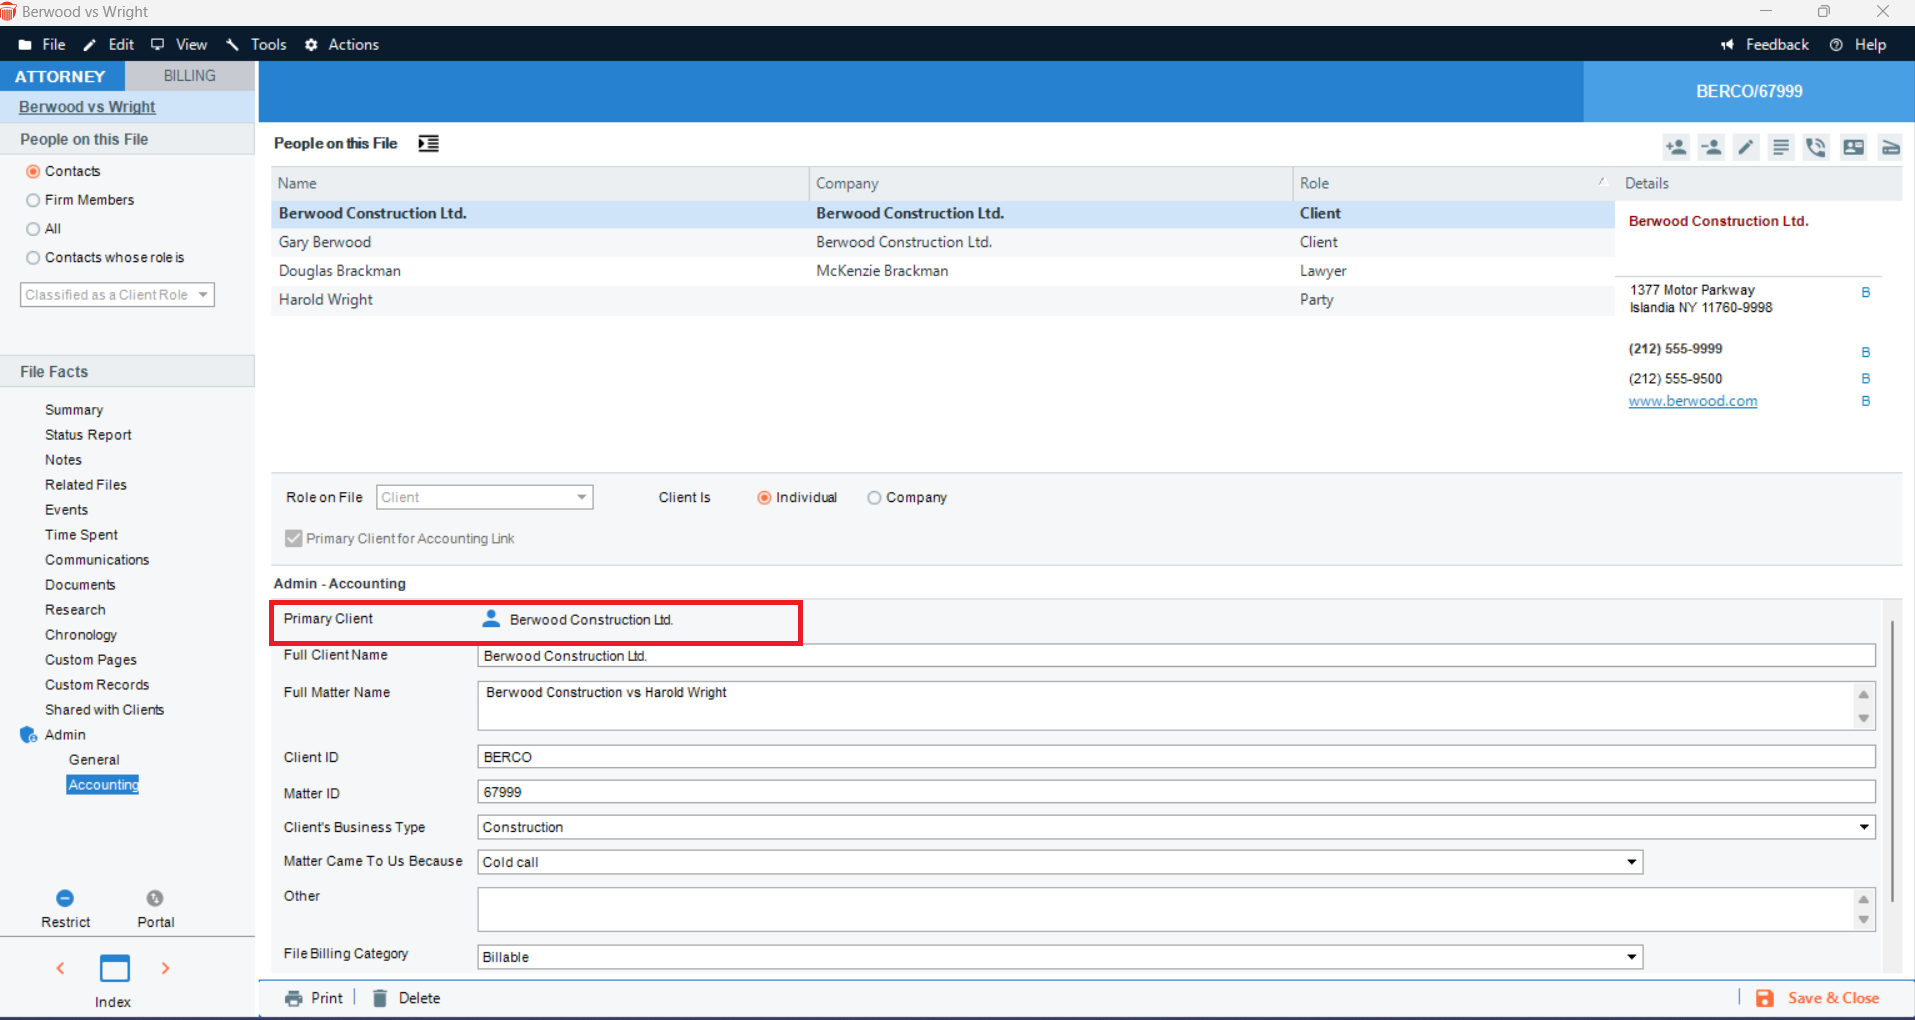This screenshot has width=1915, height=1020.
Task: Click the phone call icon
Action: (1816, 147)
